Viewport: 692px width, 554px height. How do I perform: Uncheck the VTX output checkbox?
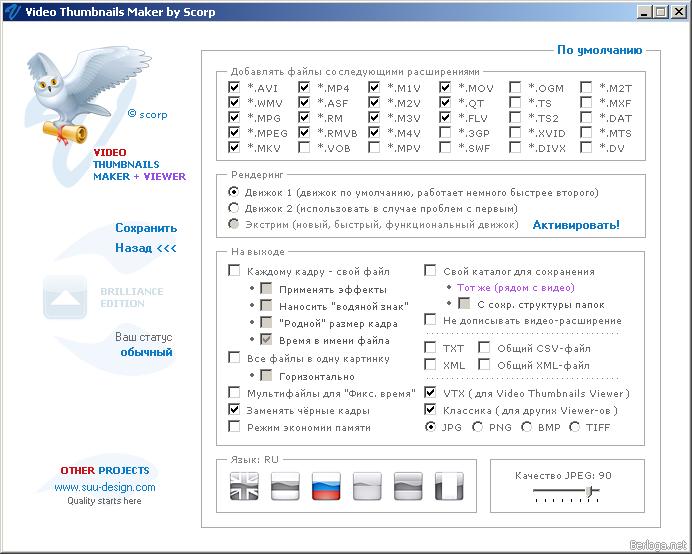[430, 392]
